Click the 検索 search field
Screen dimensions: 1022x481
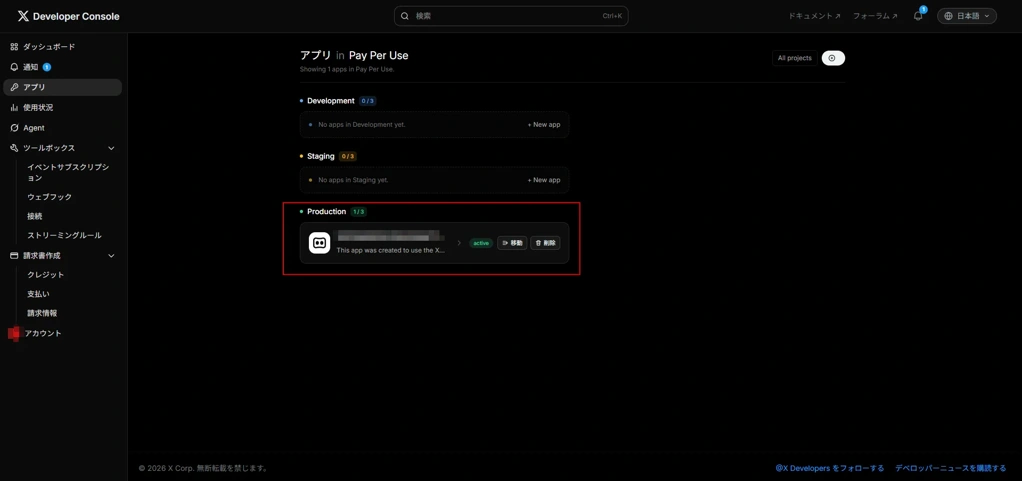[511, 16]
